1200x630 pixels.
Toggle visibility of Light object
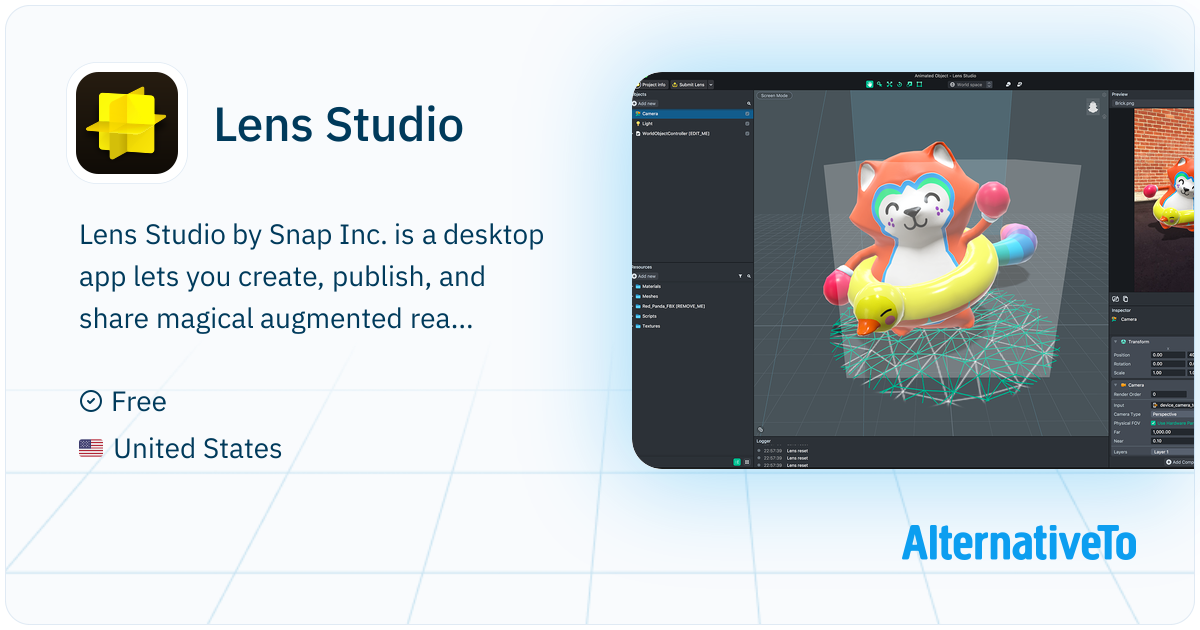click(747, 123)
